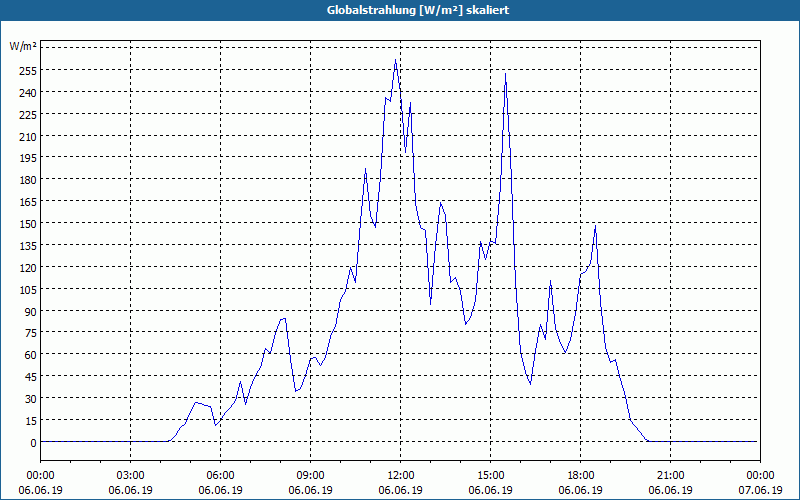800x500 pixels.
Task: Click the 06.06.19 date under 09:00
Action: click(x=310, y=490)
